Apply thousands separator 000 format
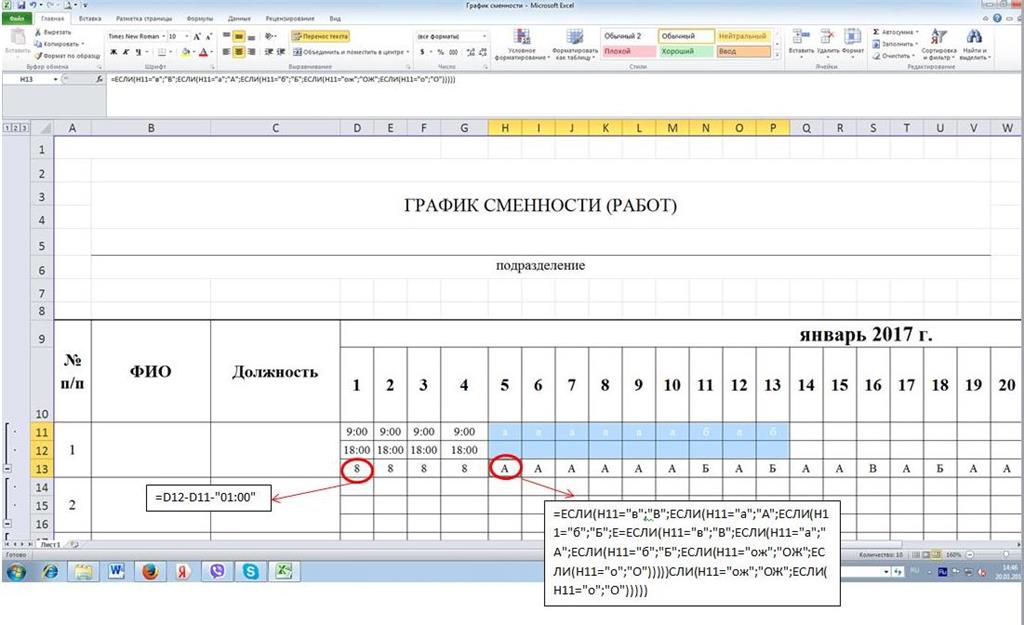The image size is (1024, 625). [x=453, y=52]
